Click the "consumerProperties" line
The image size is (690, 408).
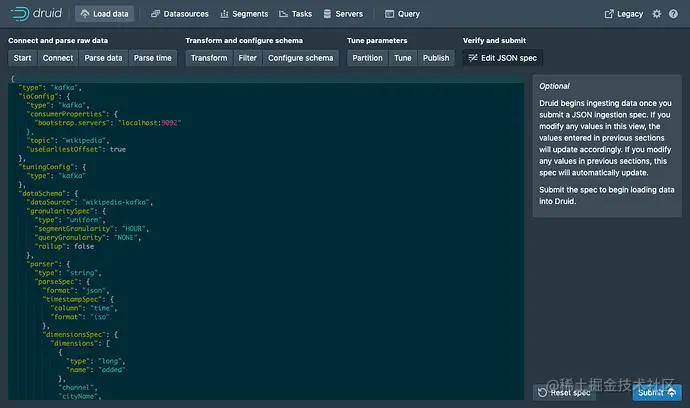(72, 114)
